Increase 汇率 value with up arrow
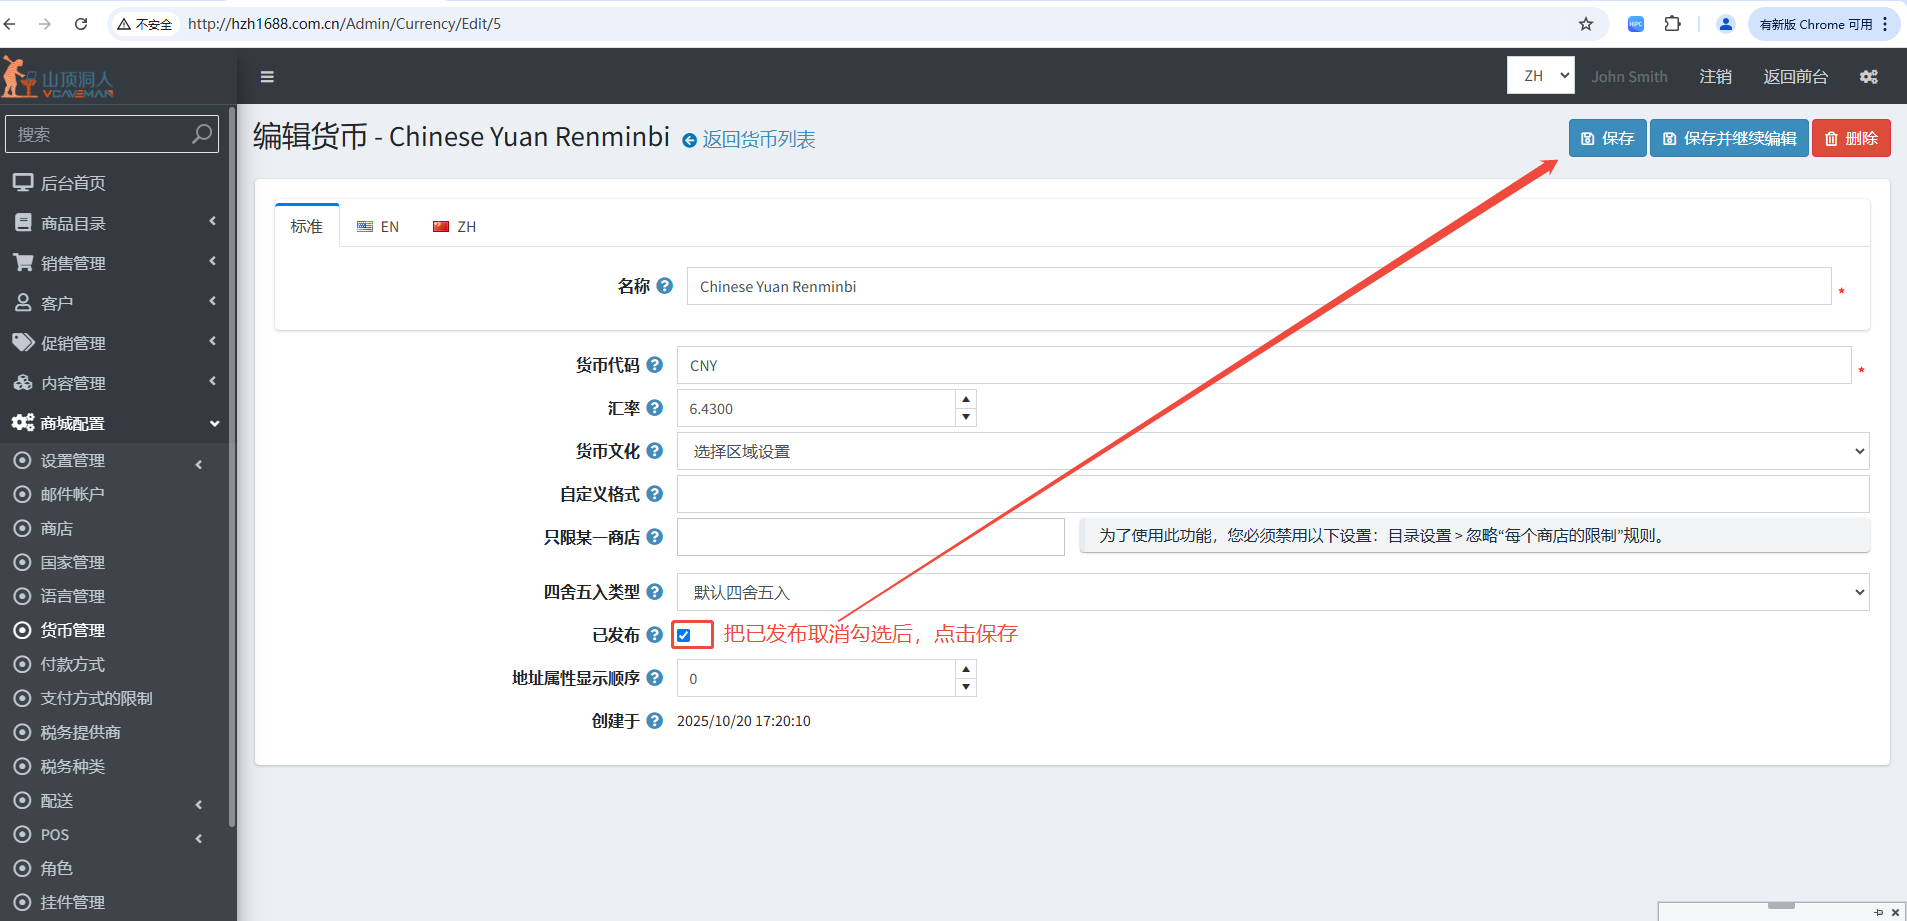The height and width of the screenshot is (921, 1907). click(965, 399)
